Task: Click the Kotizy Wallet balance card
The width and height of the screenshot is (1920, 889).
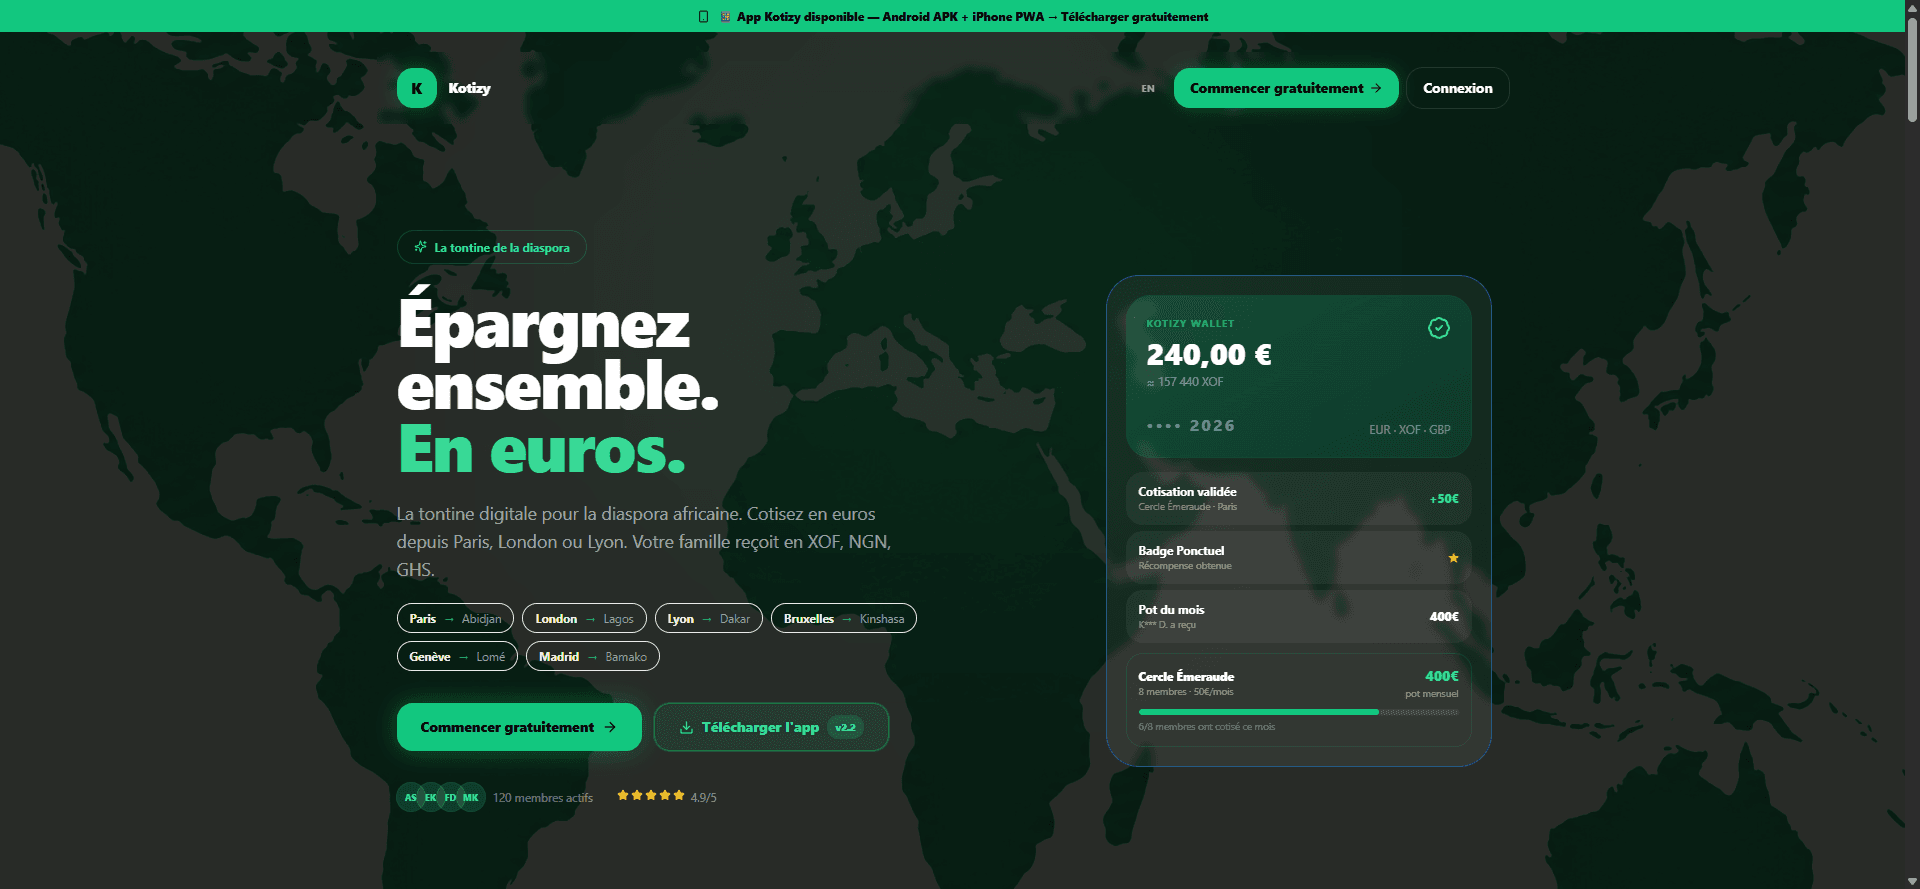Action: [1298, 376]
